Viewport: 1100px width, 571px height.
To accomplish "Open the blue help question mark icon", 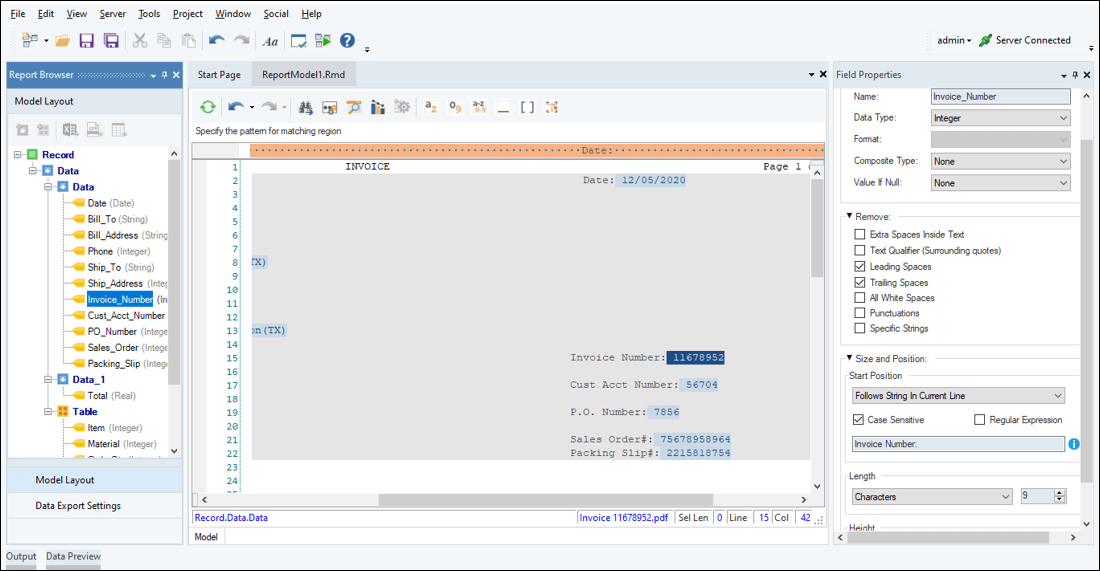I will pos(347,41).
